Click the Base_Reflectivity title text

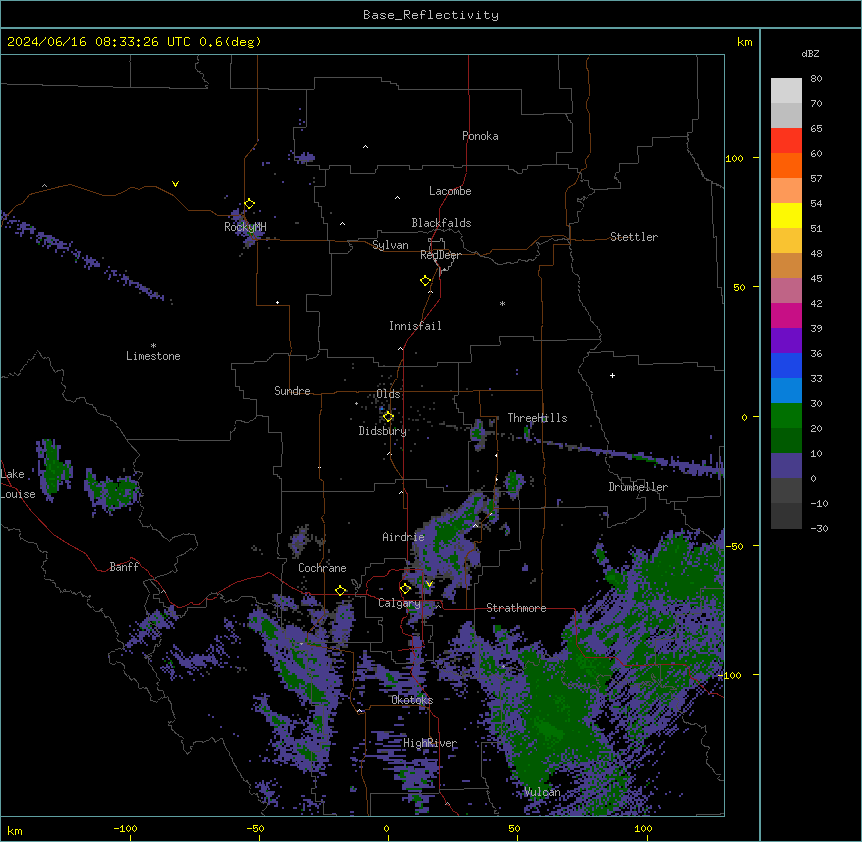[431, 15]
